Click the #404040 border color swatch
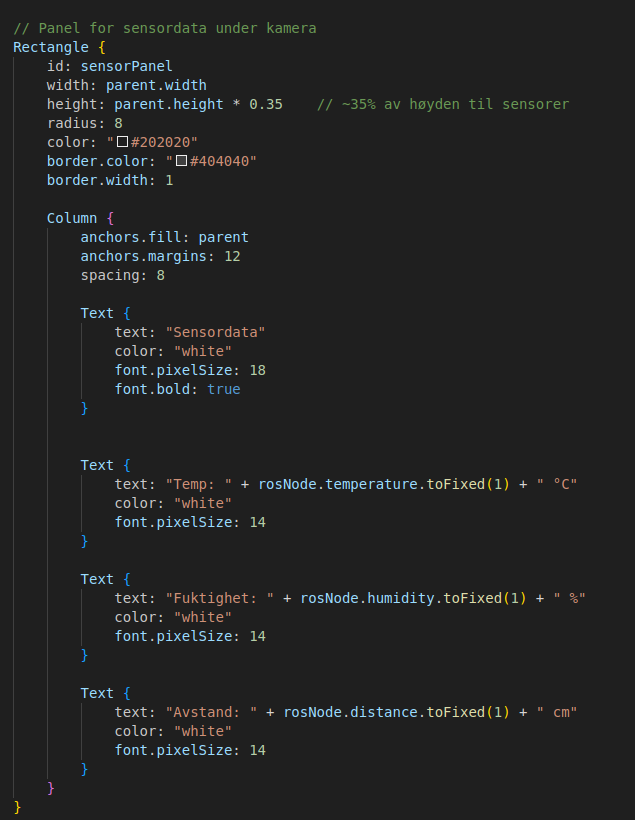Screen dimensions: 635x820 pyautogui.click(x=181, y=161)
